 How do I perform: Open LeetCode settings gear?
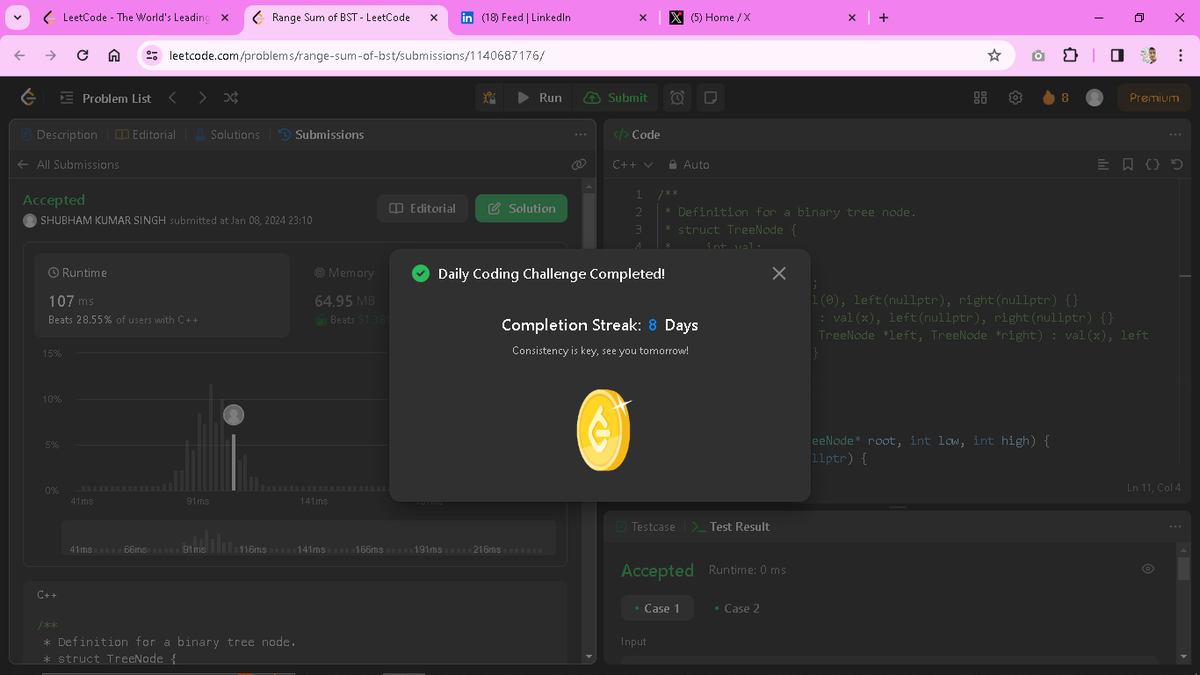tap(1016, 98)
